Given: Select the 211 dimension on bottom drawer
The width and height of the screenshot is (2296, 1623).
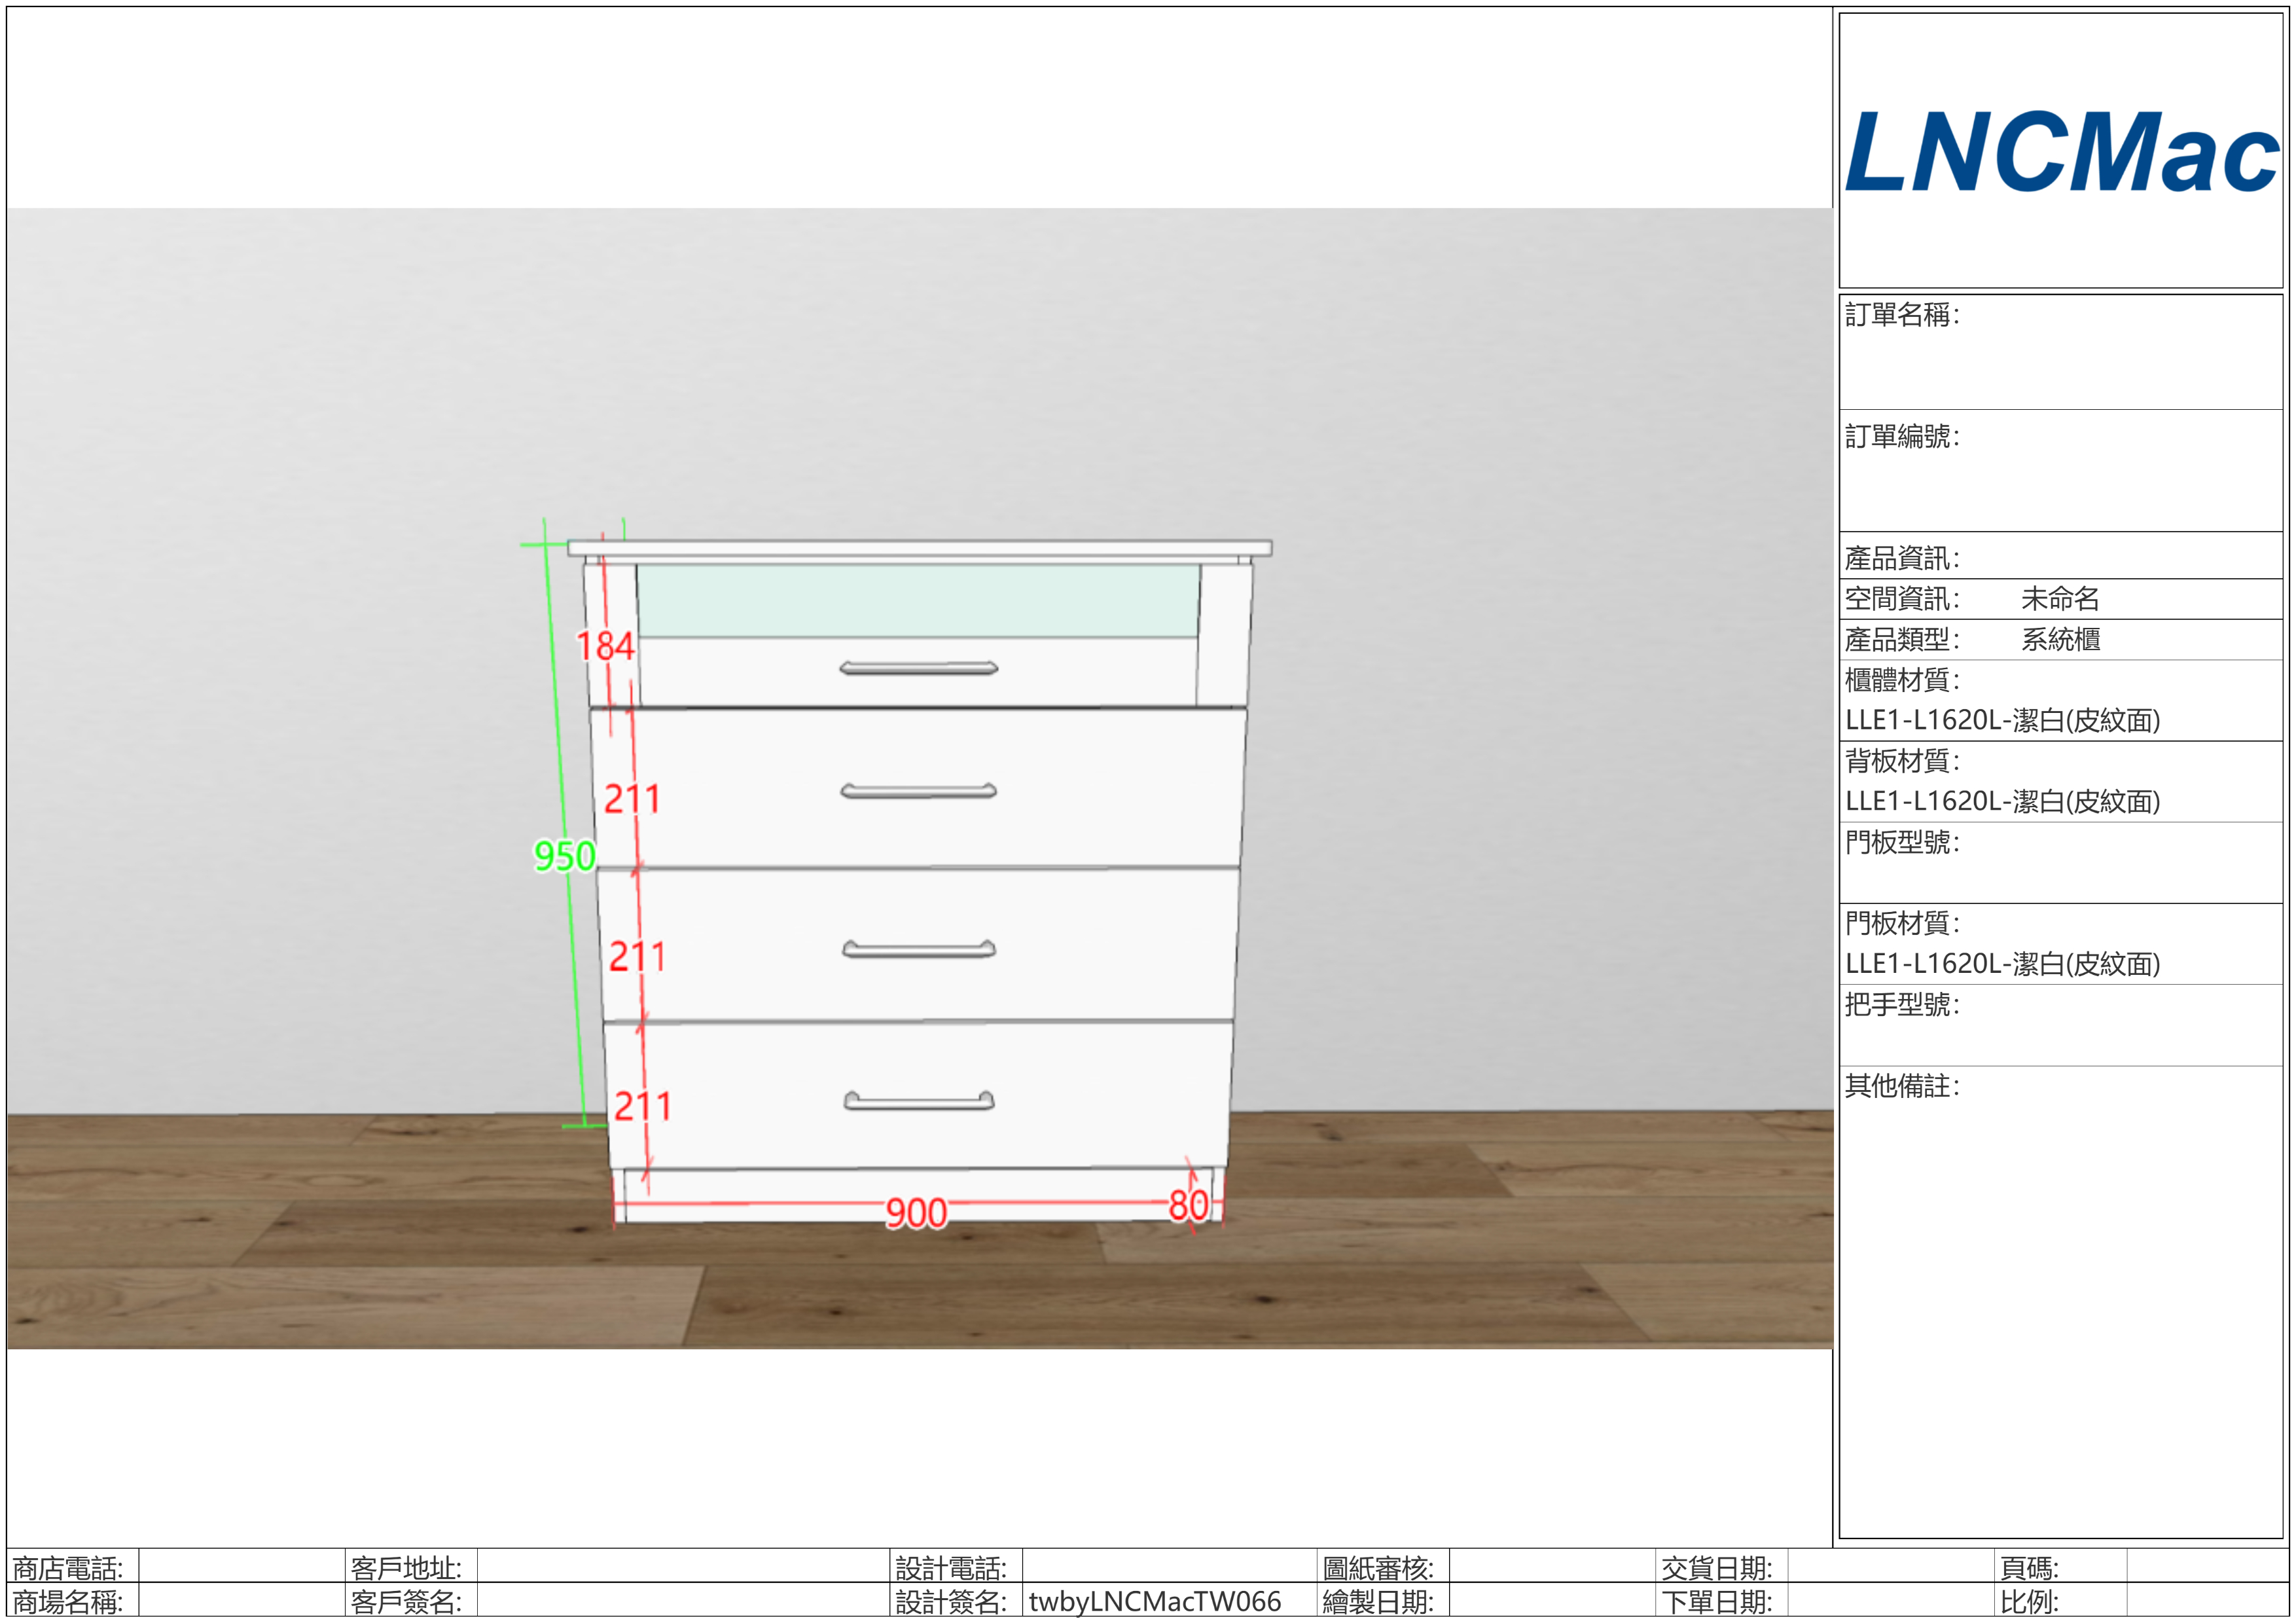Looking at the screenshot, I should point(642,1106).
